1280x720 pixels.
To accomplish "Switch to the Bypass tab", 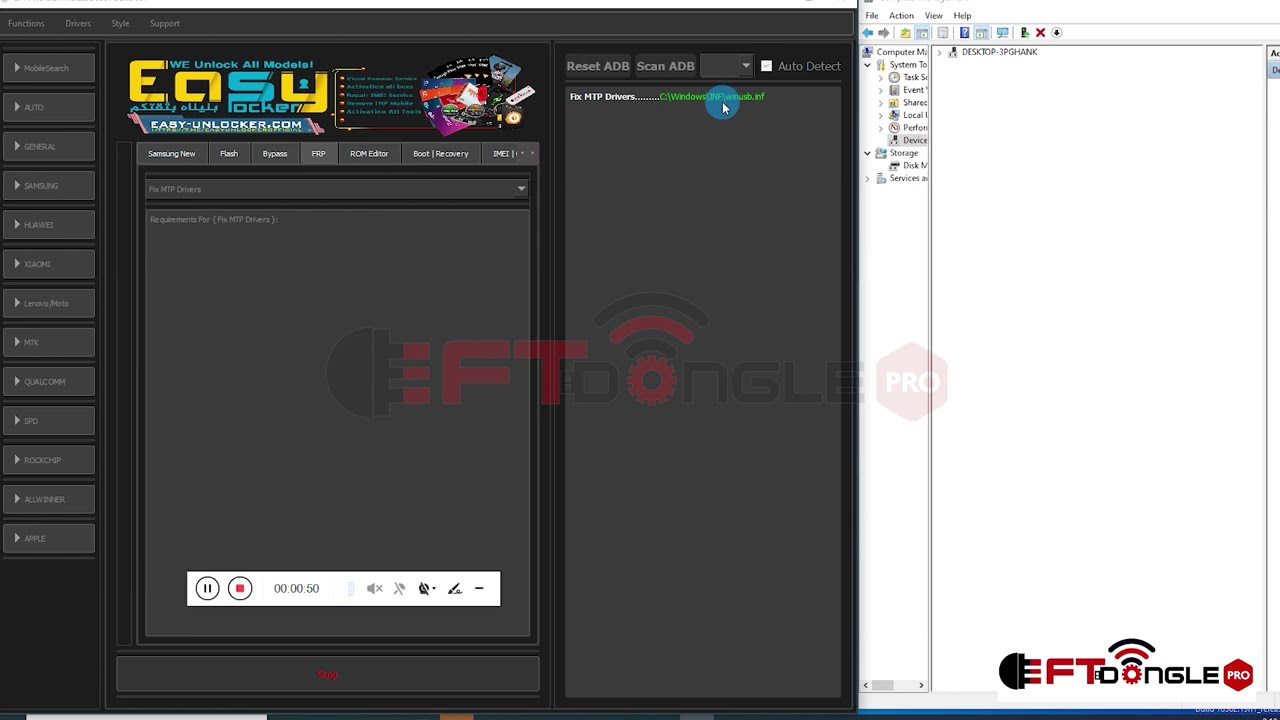I will (x=275, y=154).
